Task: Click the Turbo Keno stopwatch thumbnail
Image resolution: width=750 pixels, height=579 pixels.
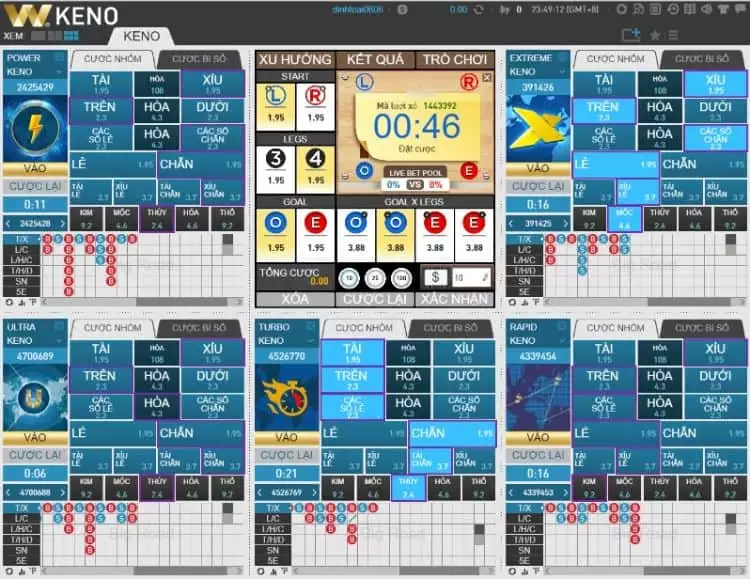Action: [287, 397]
